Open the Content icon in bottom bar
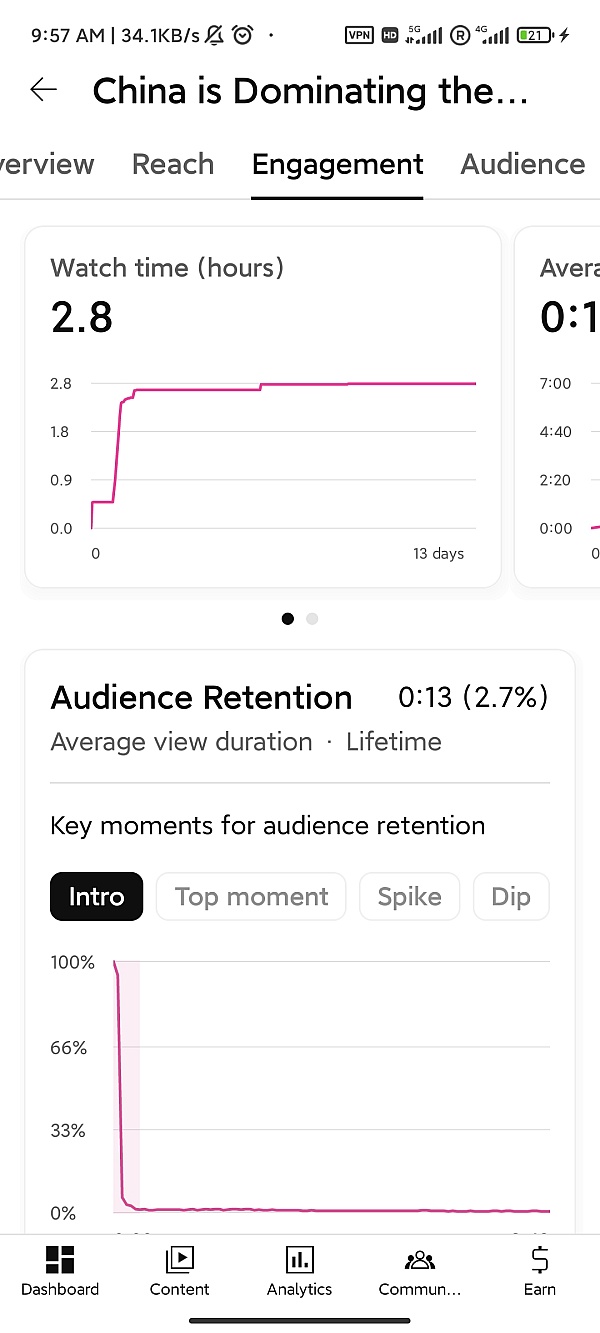The height and width of the screenshot is (1333, 600). point(180,1259)
